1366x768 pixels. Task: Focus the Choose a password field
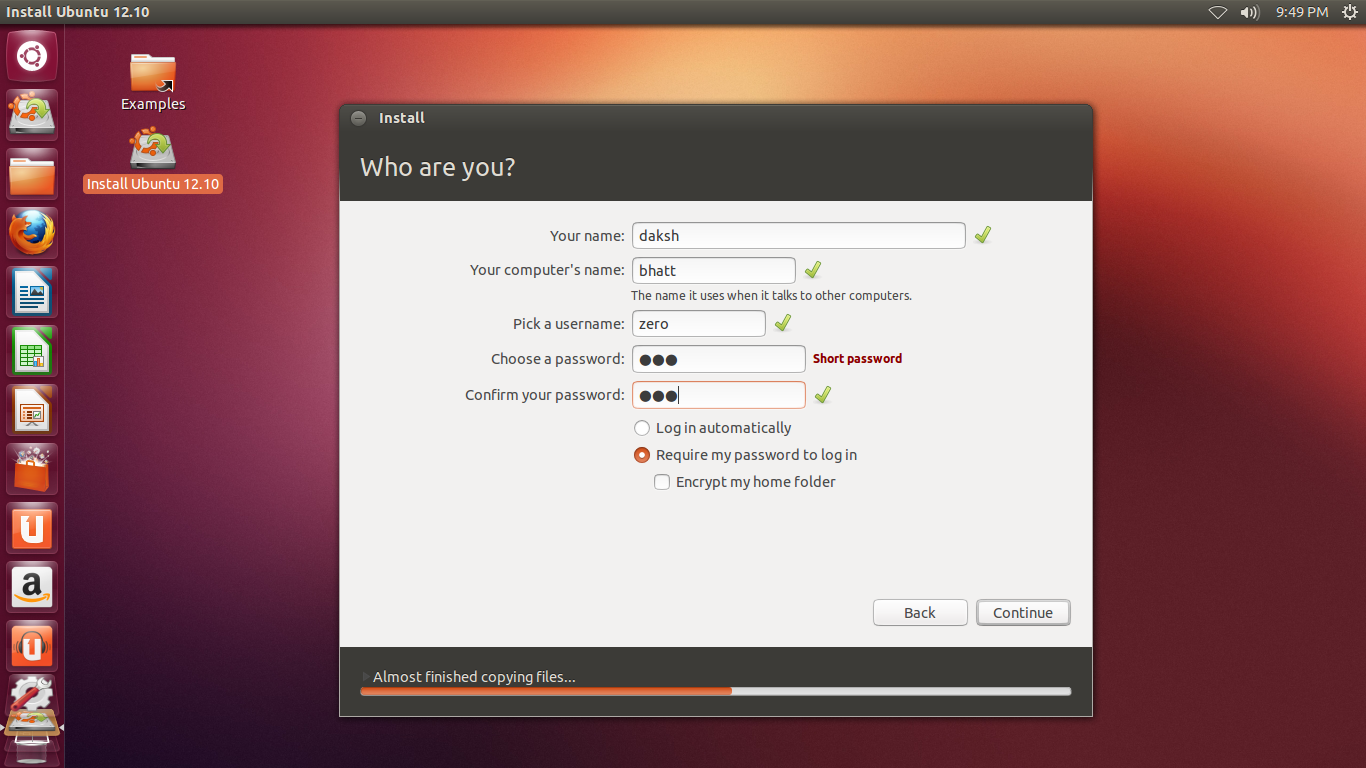[719, 359]
